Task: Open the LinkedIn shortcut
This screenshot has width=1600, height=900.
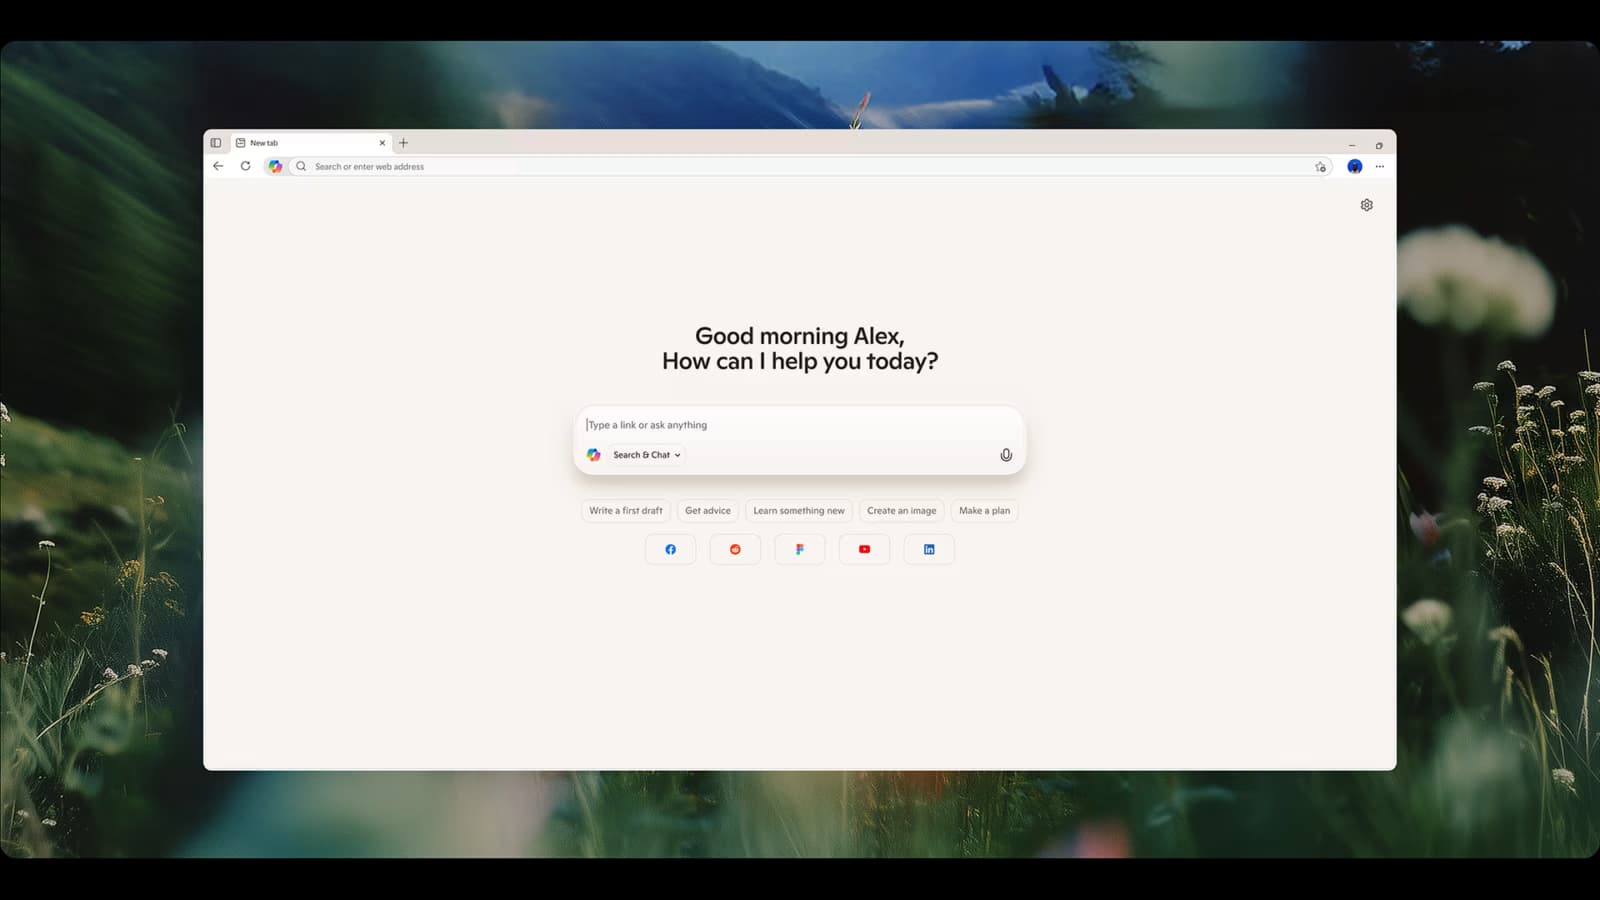Action: pos(928,549)
